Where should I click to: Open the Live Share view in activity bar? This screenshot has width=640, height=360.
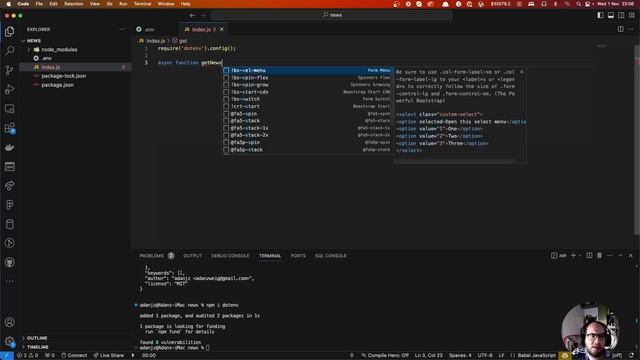(9, 186)
